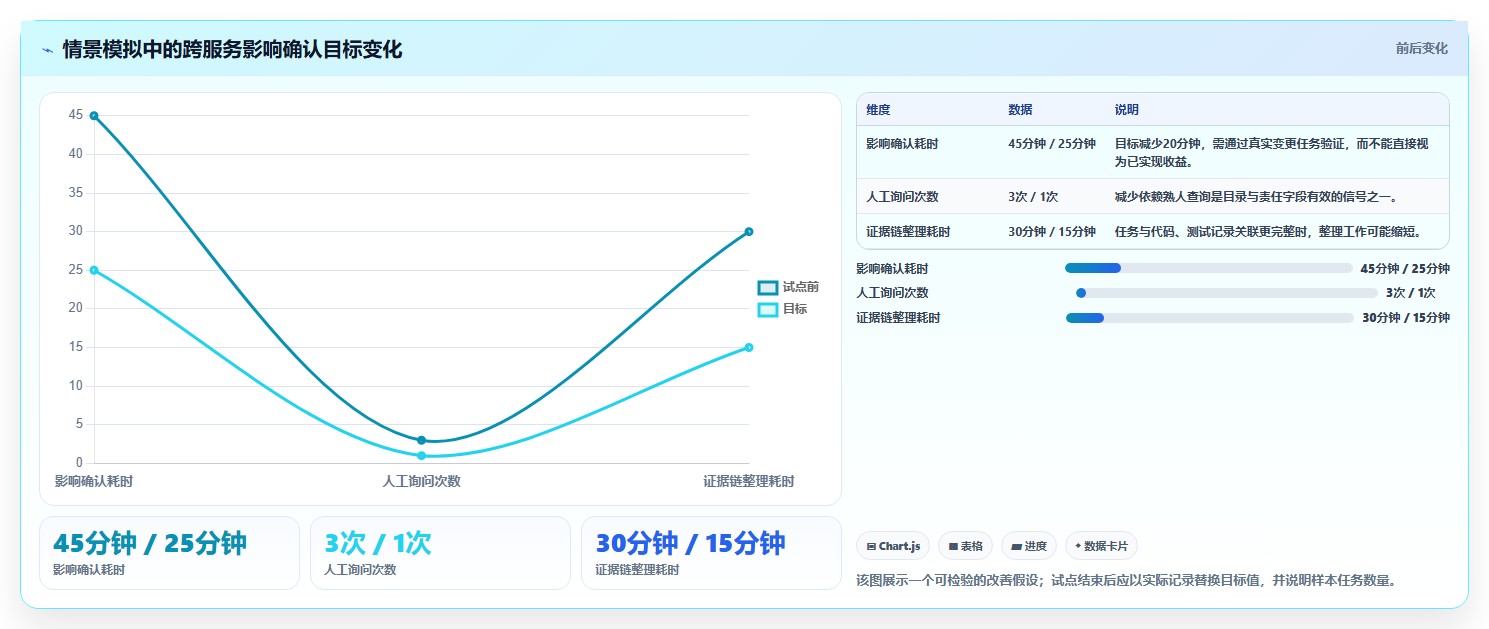Screen dimensions: 1489x629
Task: Click the y-axis value 45
Action: pos(76,115)
